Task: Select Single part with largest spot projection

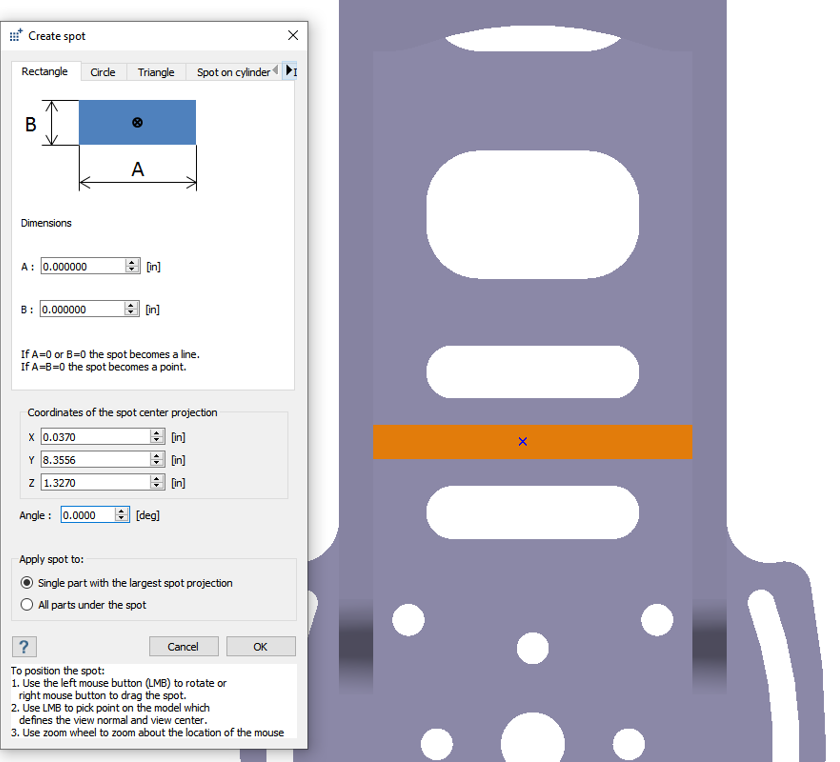Action: pos(27,583)
